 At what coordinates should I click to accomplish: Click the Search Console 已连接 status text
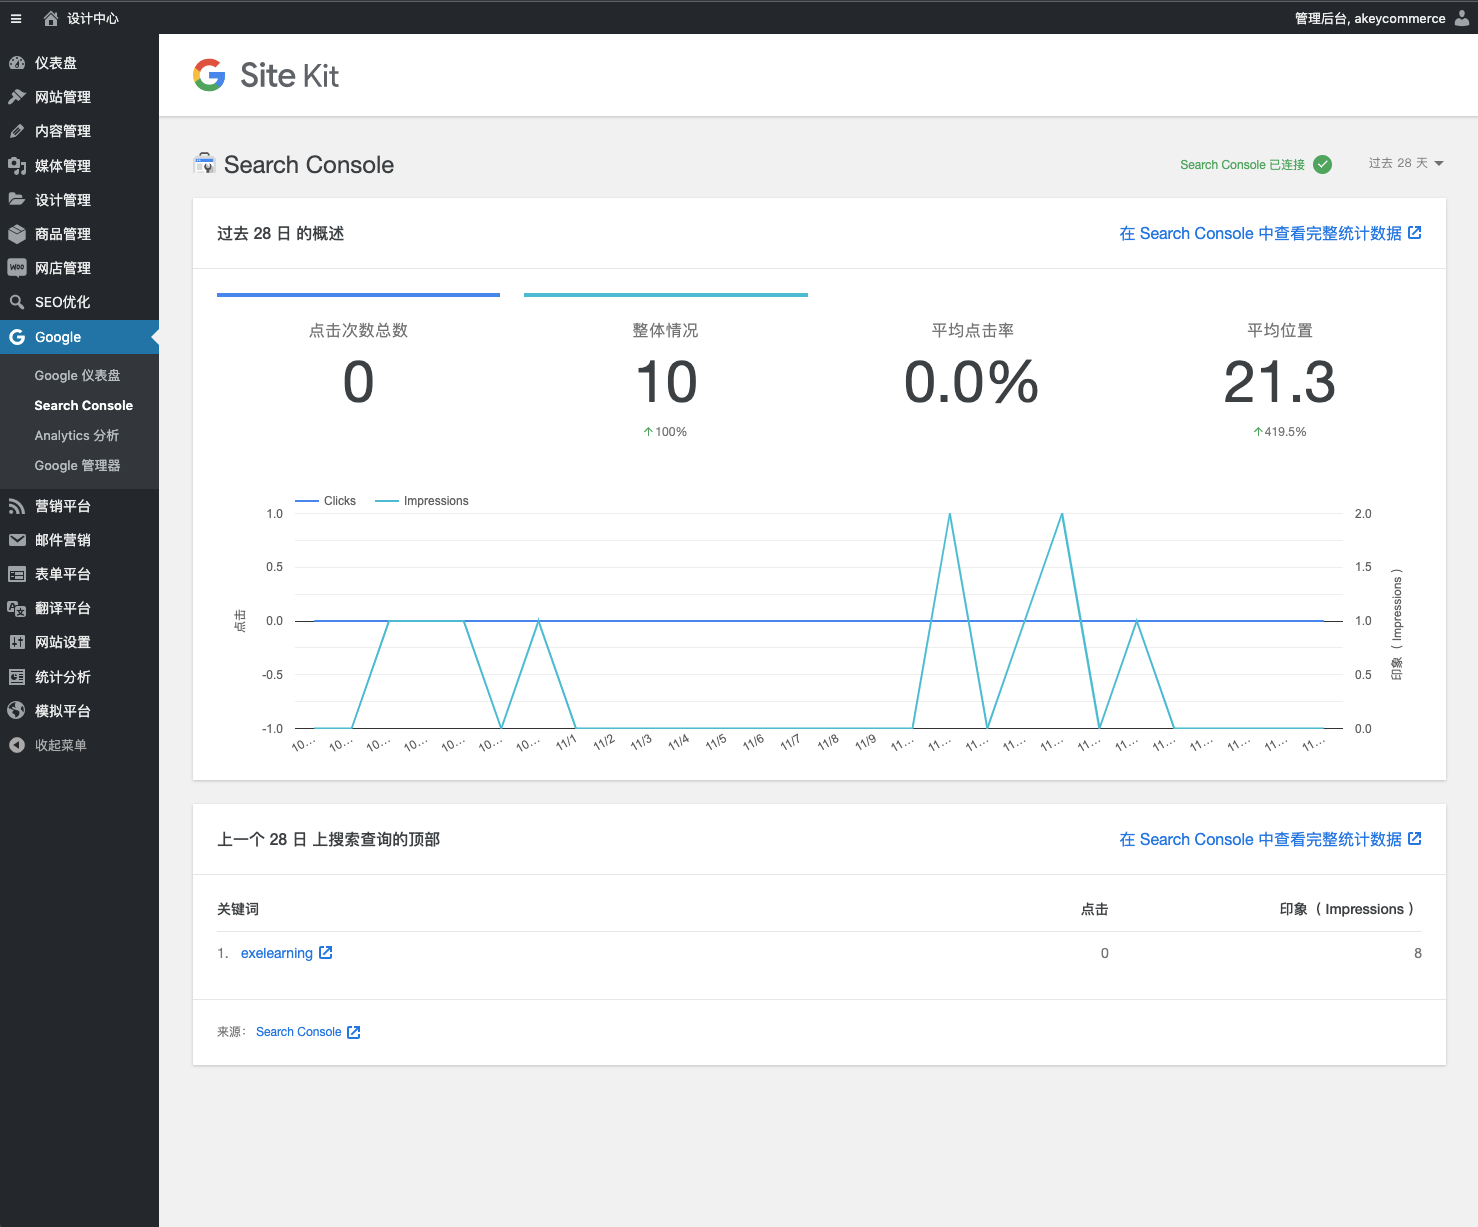click(1242, 165)
